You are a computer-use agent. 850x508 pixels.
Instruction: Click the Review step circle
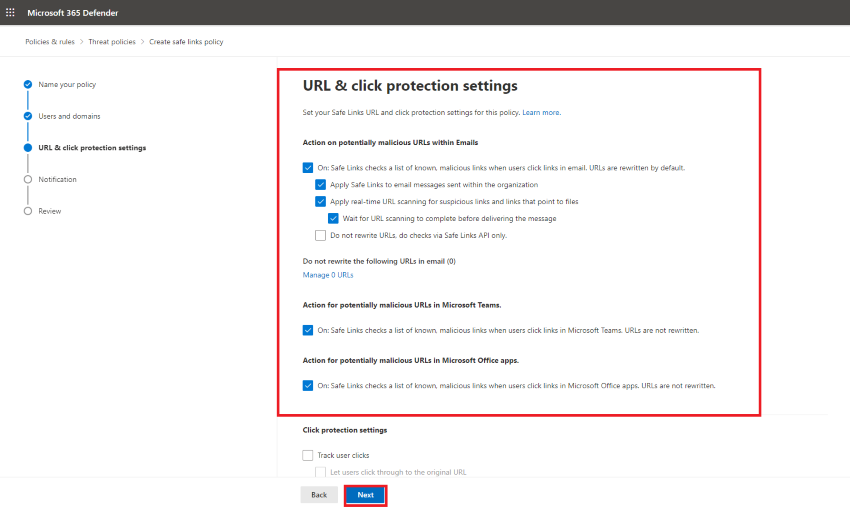[28, 211]
